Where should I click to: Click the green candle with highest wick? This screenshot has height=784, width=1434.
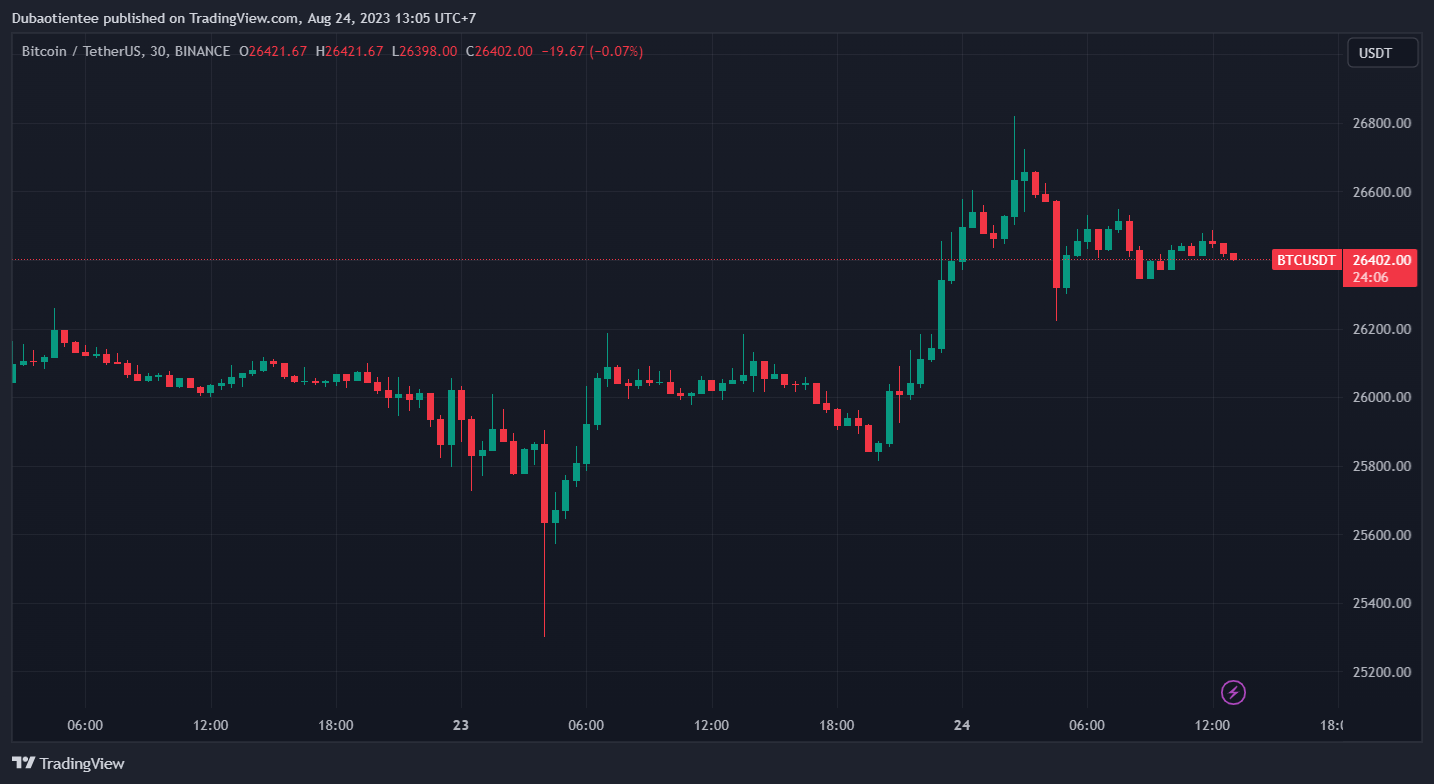[1014, 197]
